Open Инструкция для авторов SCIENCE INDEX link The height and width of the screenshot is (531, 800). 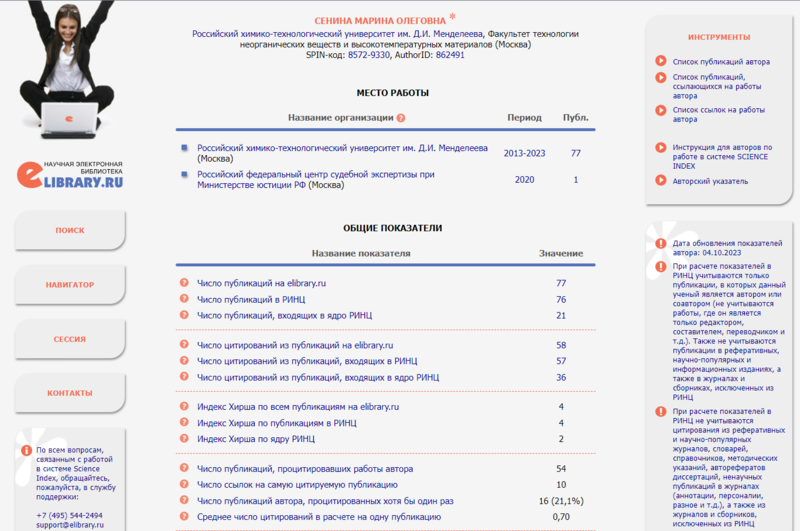pyautogui.click(x=722, y=157)
